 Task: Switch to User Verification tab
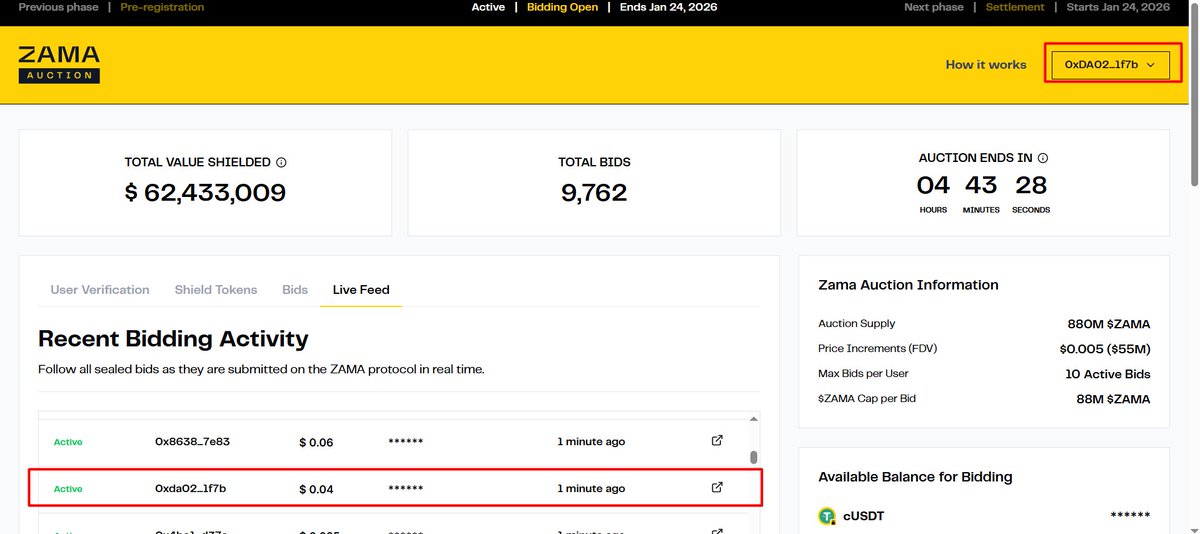(100, 290)
